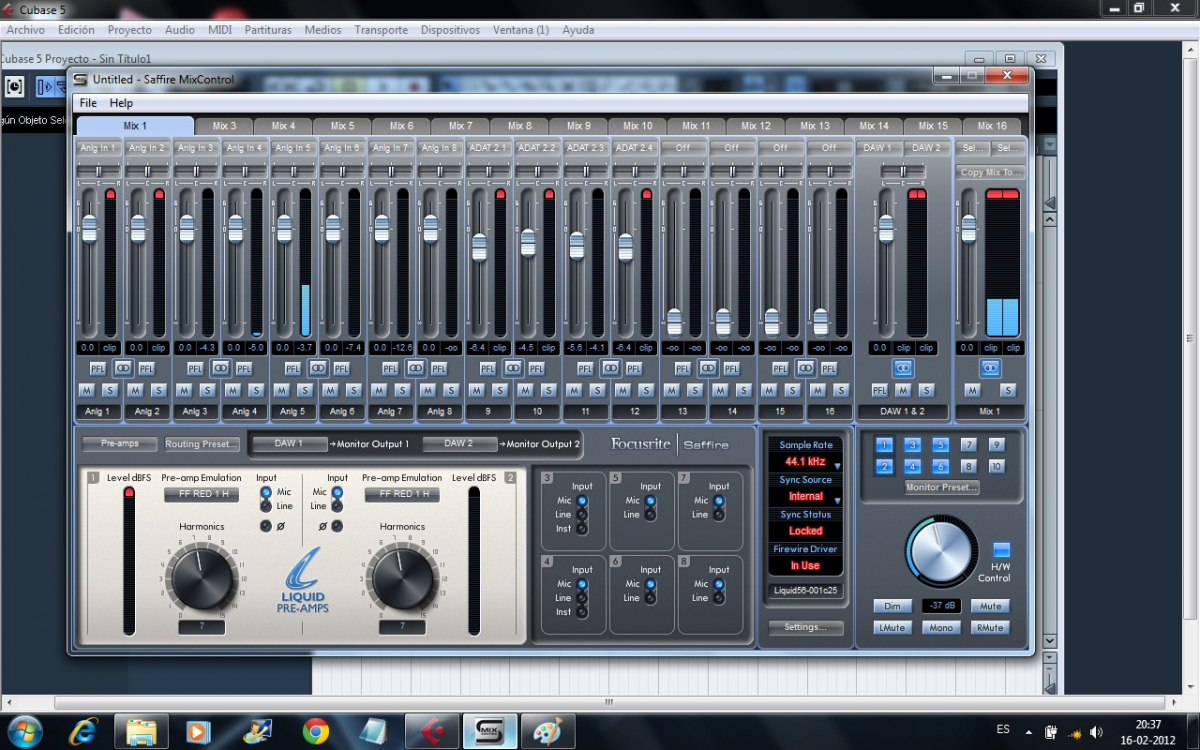
Task: Click the Mono monitor button
Action: tap(940, 628)
